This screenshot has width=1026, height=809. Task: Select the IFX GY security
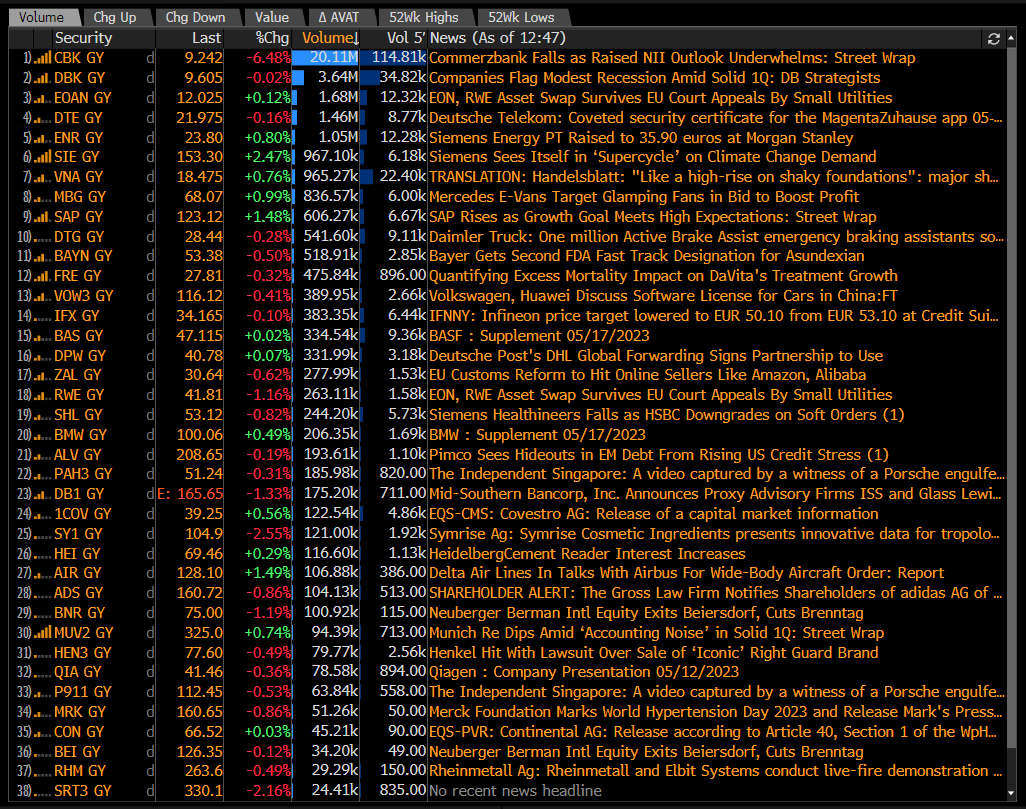(77, 316)
